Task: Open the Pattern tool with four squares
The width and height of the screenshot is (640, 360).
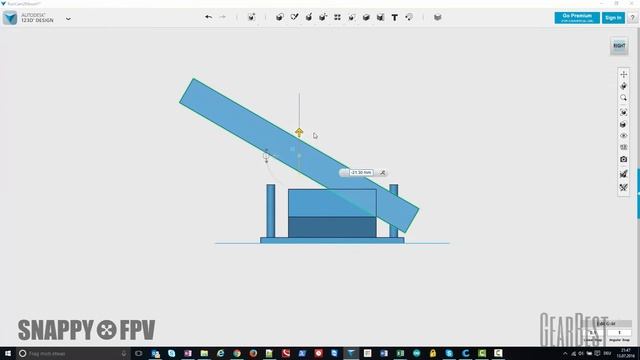Action: (337, 17)
